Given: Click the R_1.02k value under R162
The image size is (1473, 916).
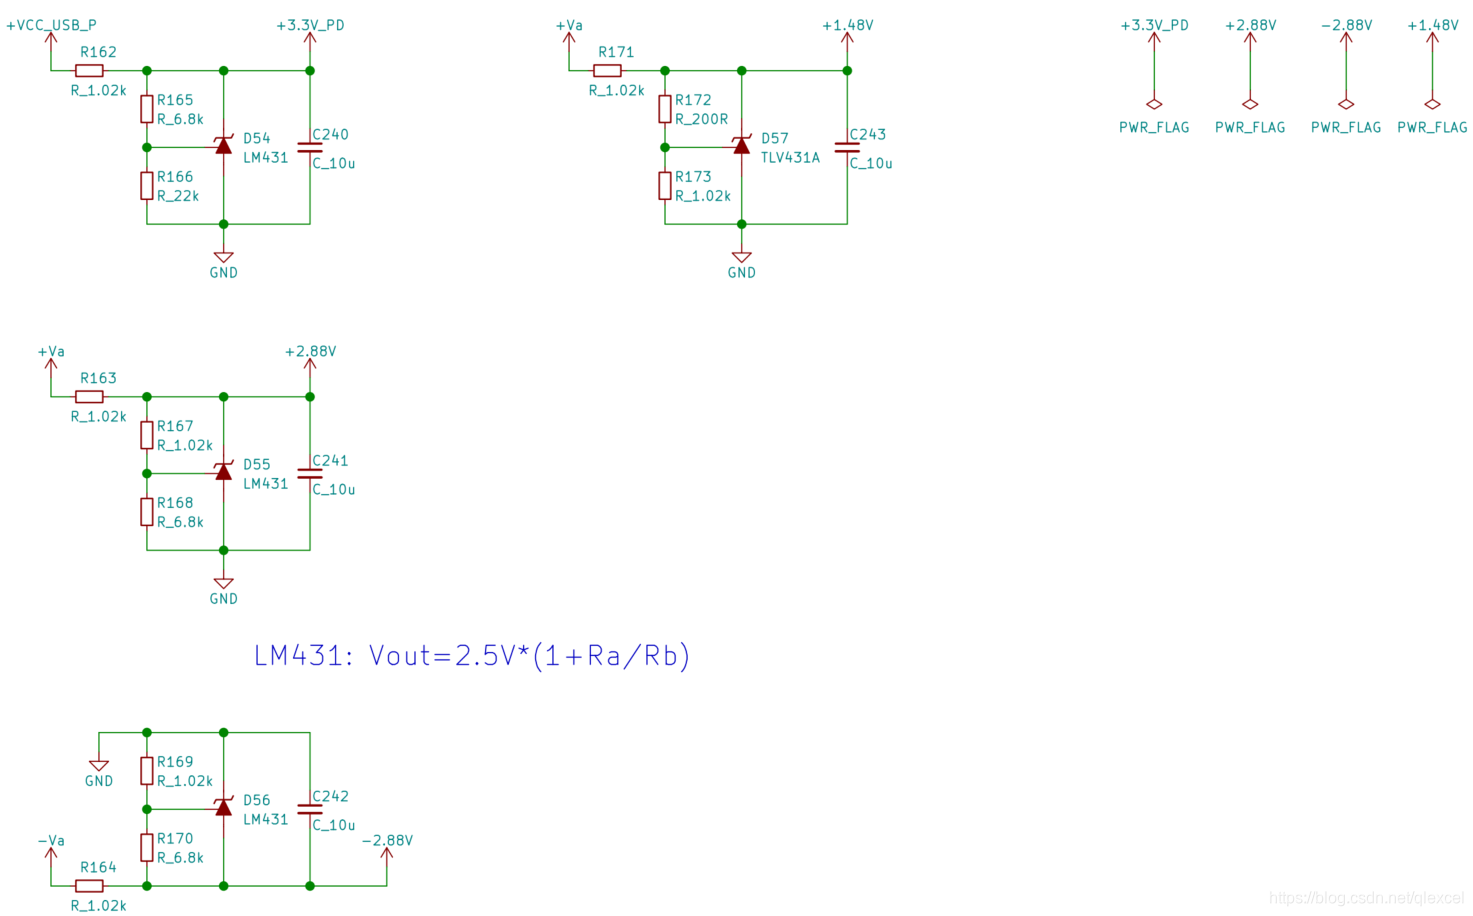Looking at the screenshot, I should pos(98,90).
